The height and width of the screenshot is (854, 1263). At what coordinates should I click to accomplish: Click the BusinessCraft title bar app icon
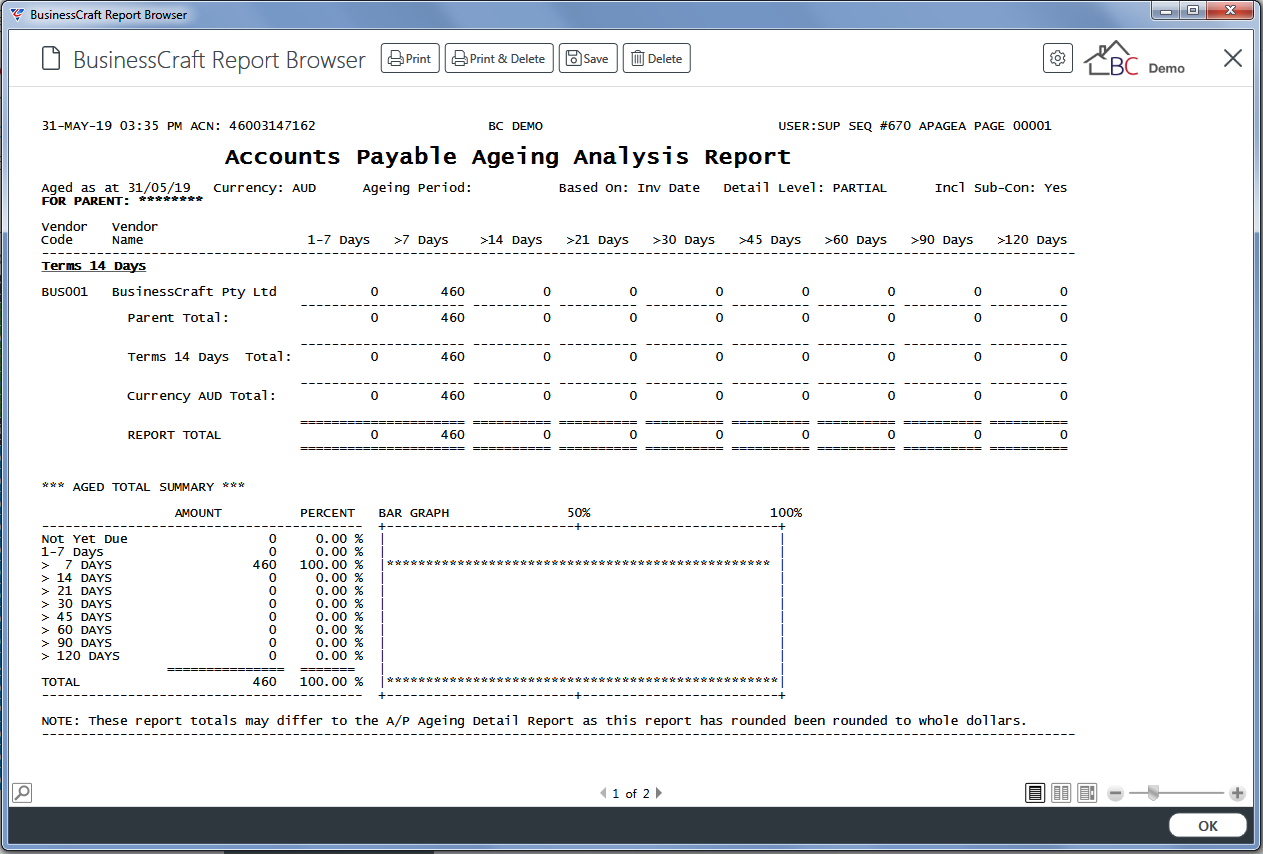[16, 15]
